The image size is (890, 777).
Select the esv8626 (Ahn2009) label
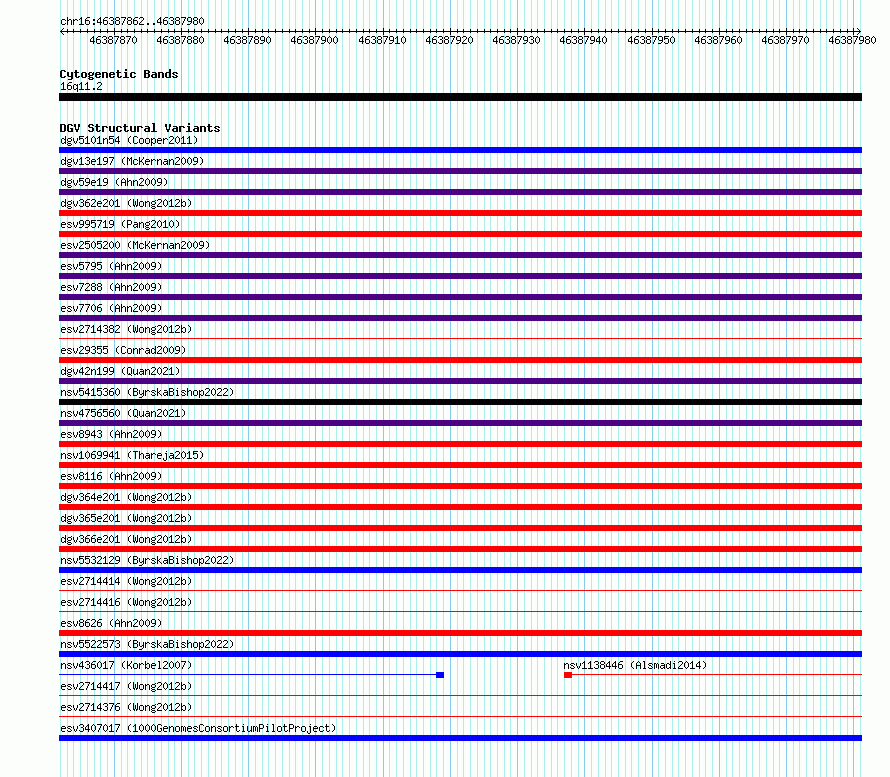(x=111, y=623)
